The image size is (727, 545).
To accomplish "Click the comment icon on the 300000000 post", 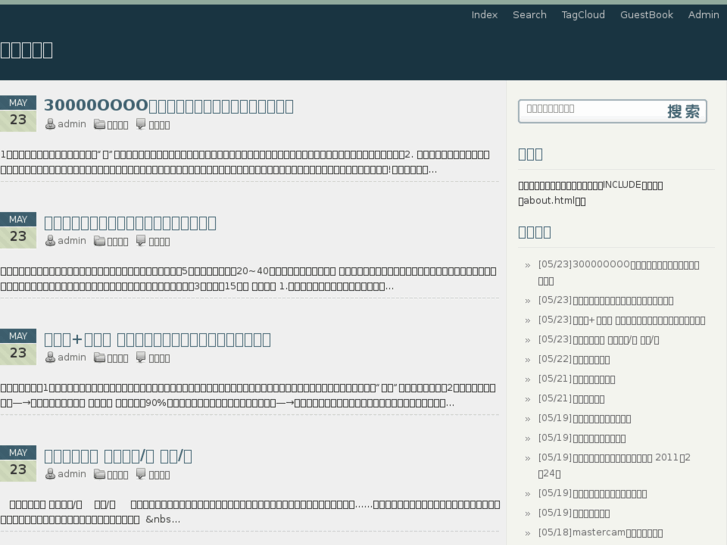I will point(141,124).
